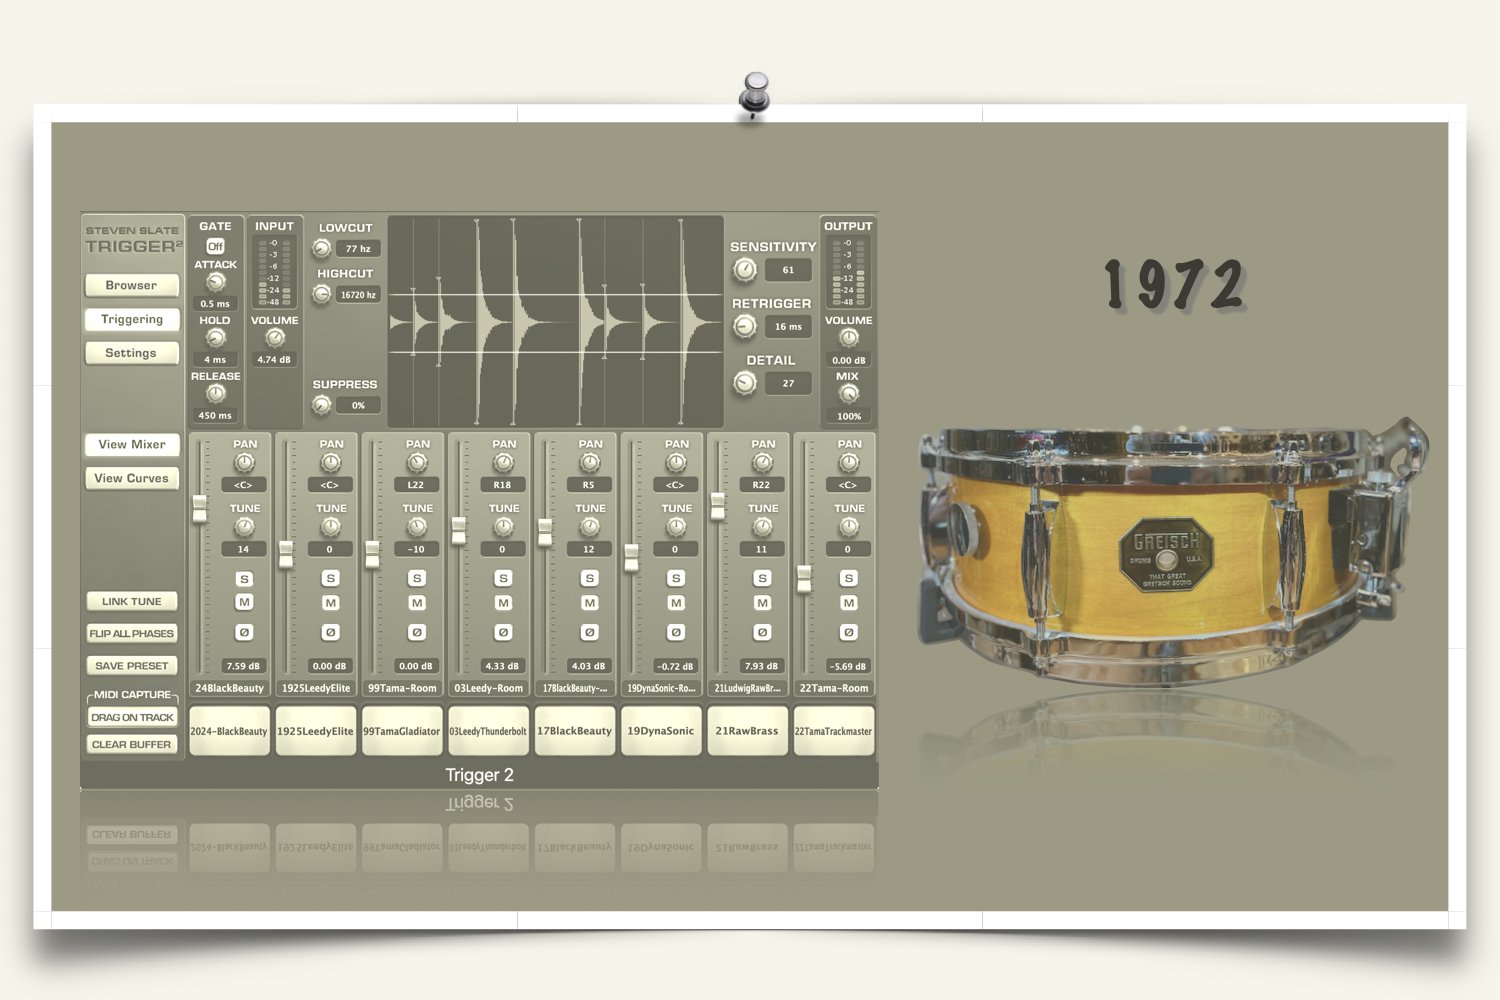Click the 16720 hz highcut value
The height and width of the screenshot is (1000, 1500).
358,295
